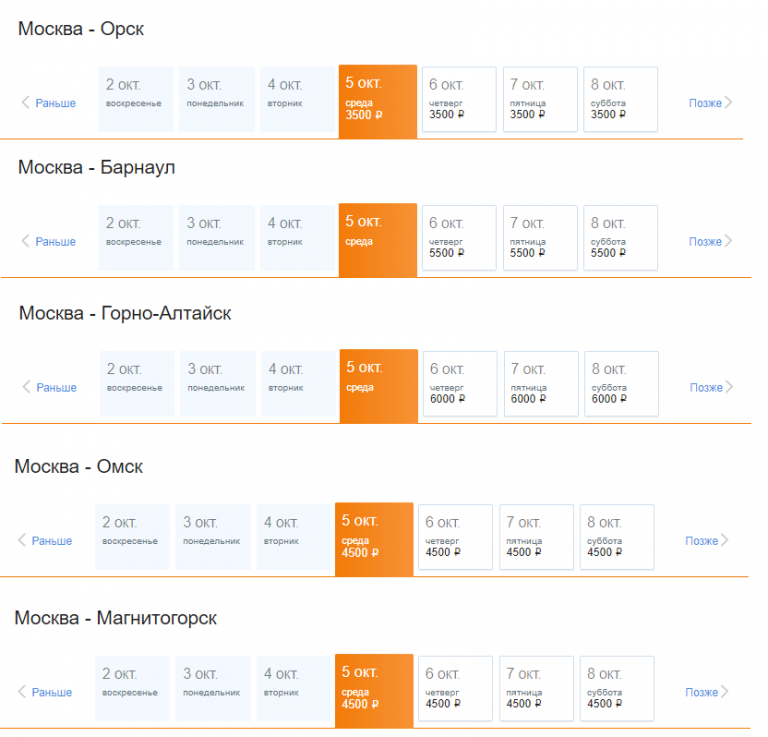The height and width of the screenshot is (737, 768).
Task: Select 6 окт. четверг for Москва - Магнитогорск
Action: pyautogui.click(x=455, y=689)
